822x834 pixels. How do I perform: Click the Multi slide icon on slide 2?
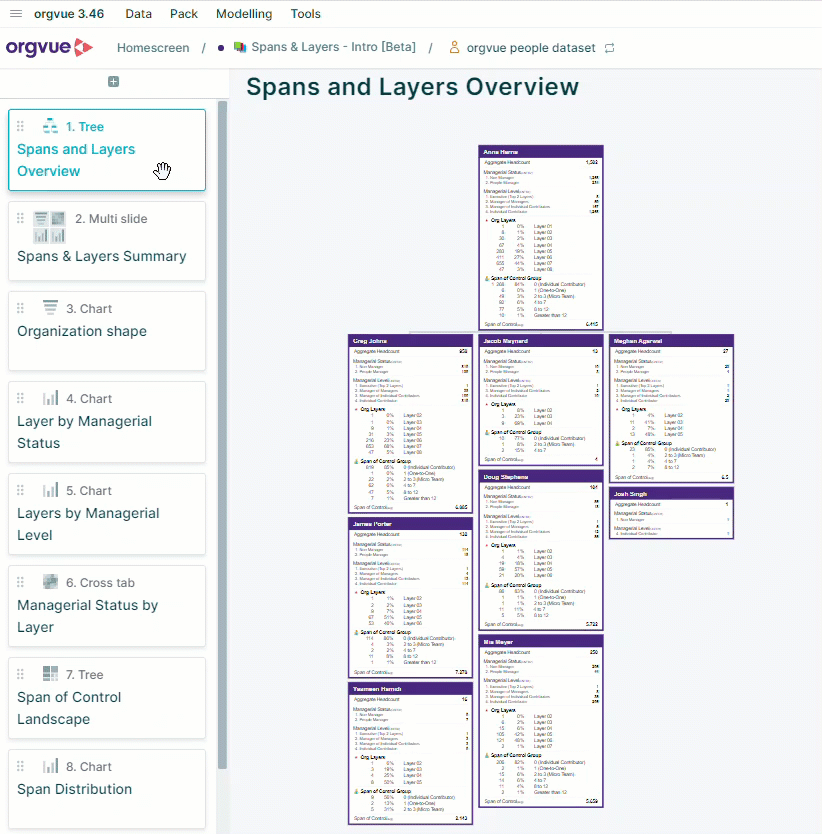point(49,227)
